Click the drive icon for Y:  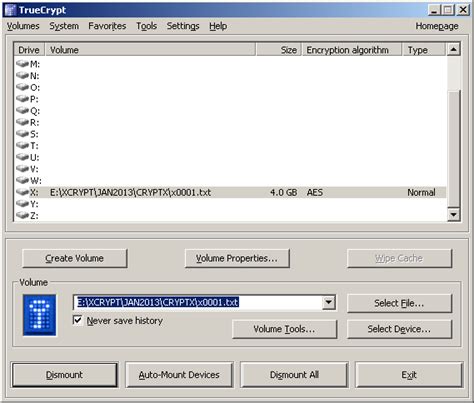click(22, 204)
